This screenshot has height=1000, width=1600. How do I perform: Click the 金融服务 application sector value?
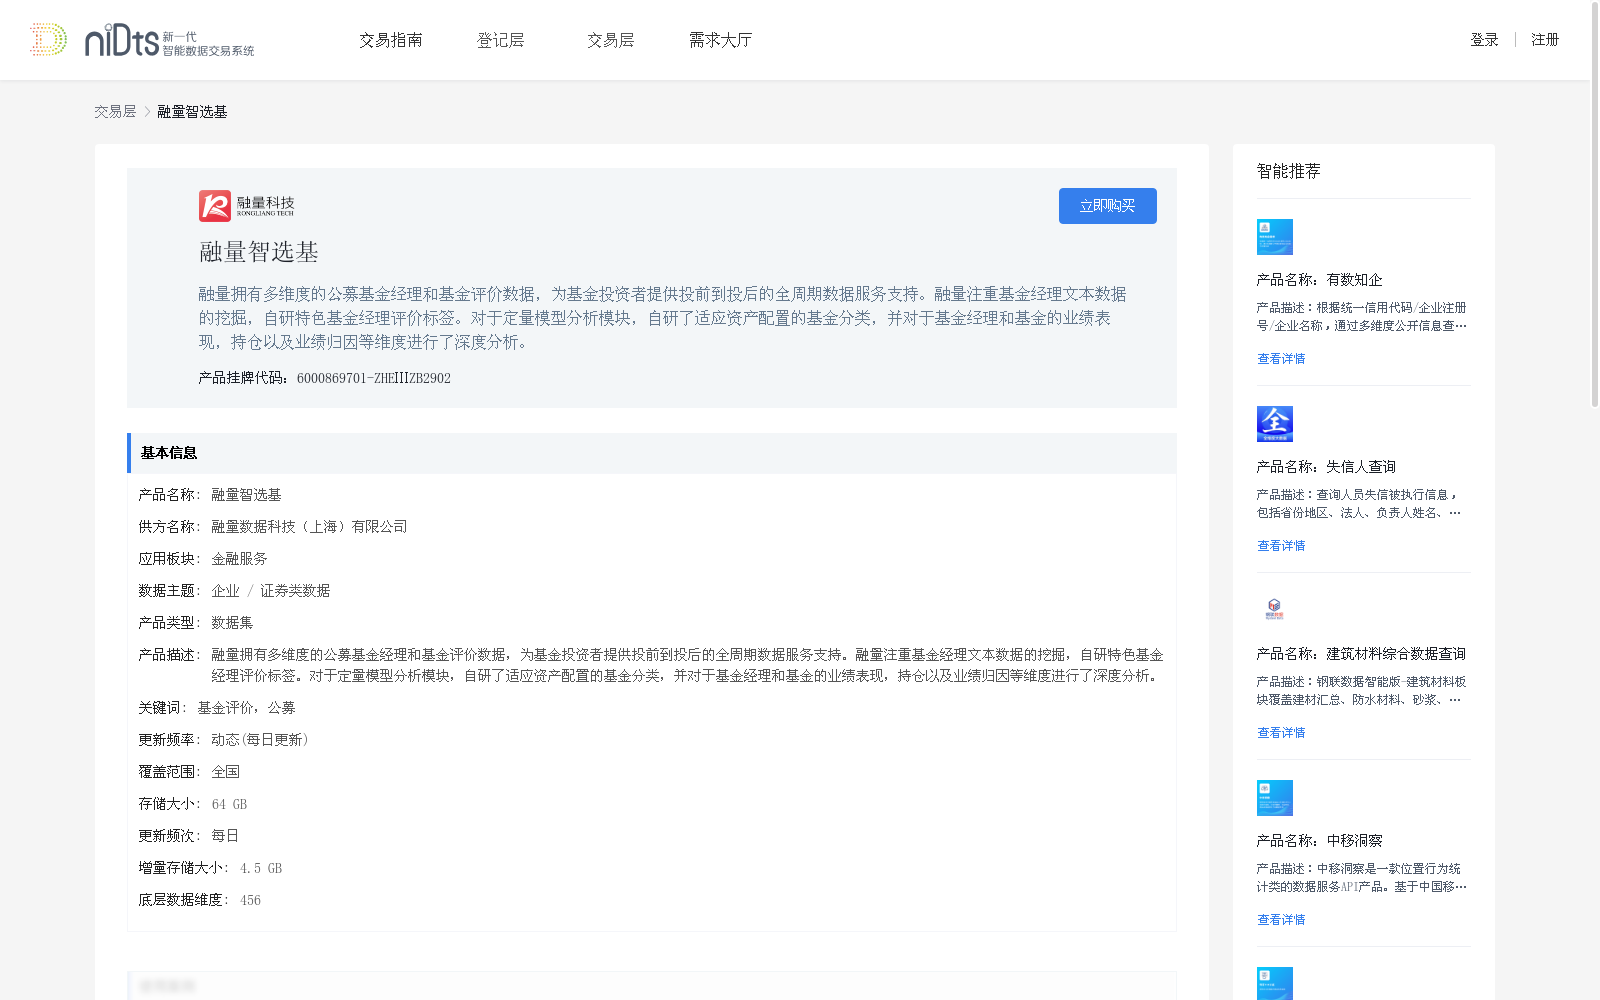(239, 559)
